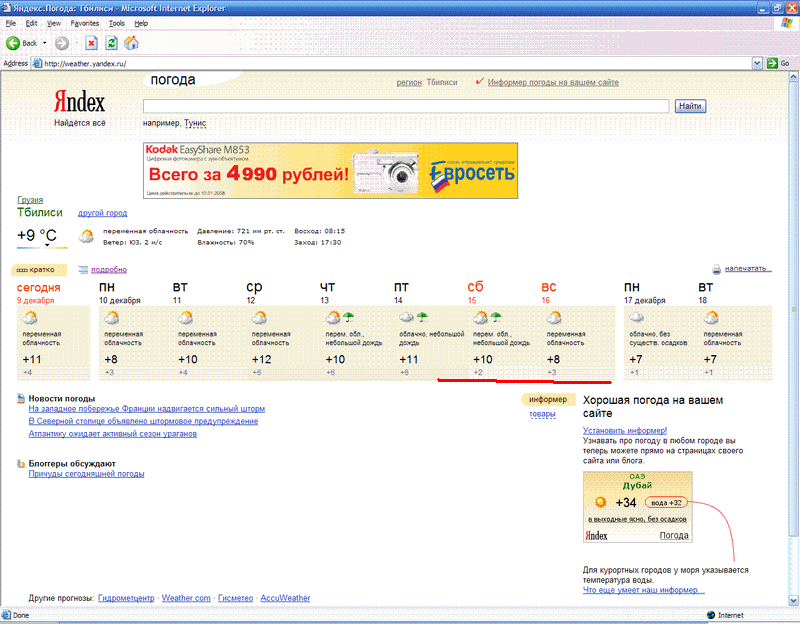Click в выходные ясно, без осадков link
Viewport: 800px width, 624px height.
(637, 519)
